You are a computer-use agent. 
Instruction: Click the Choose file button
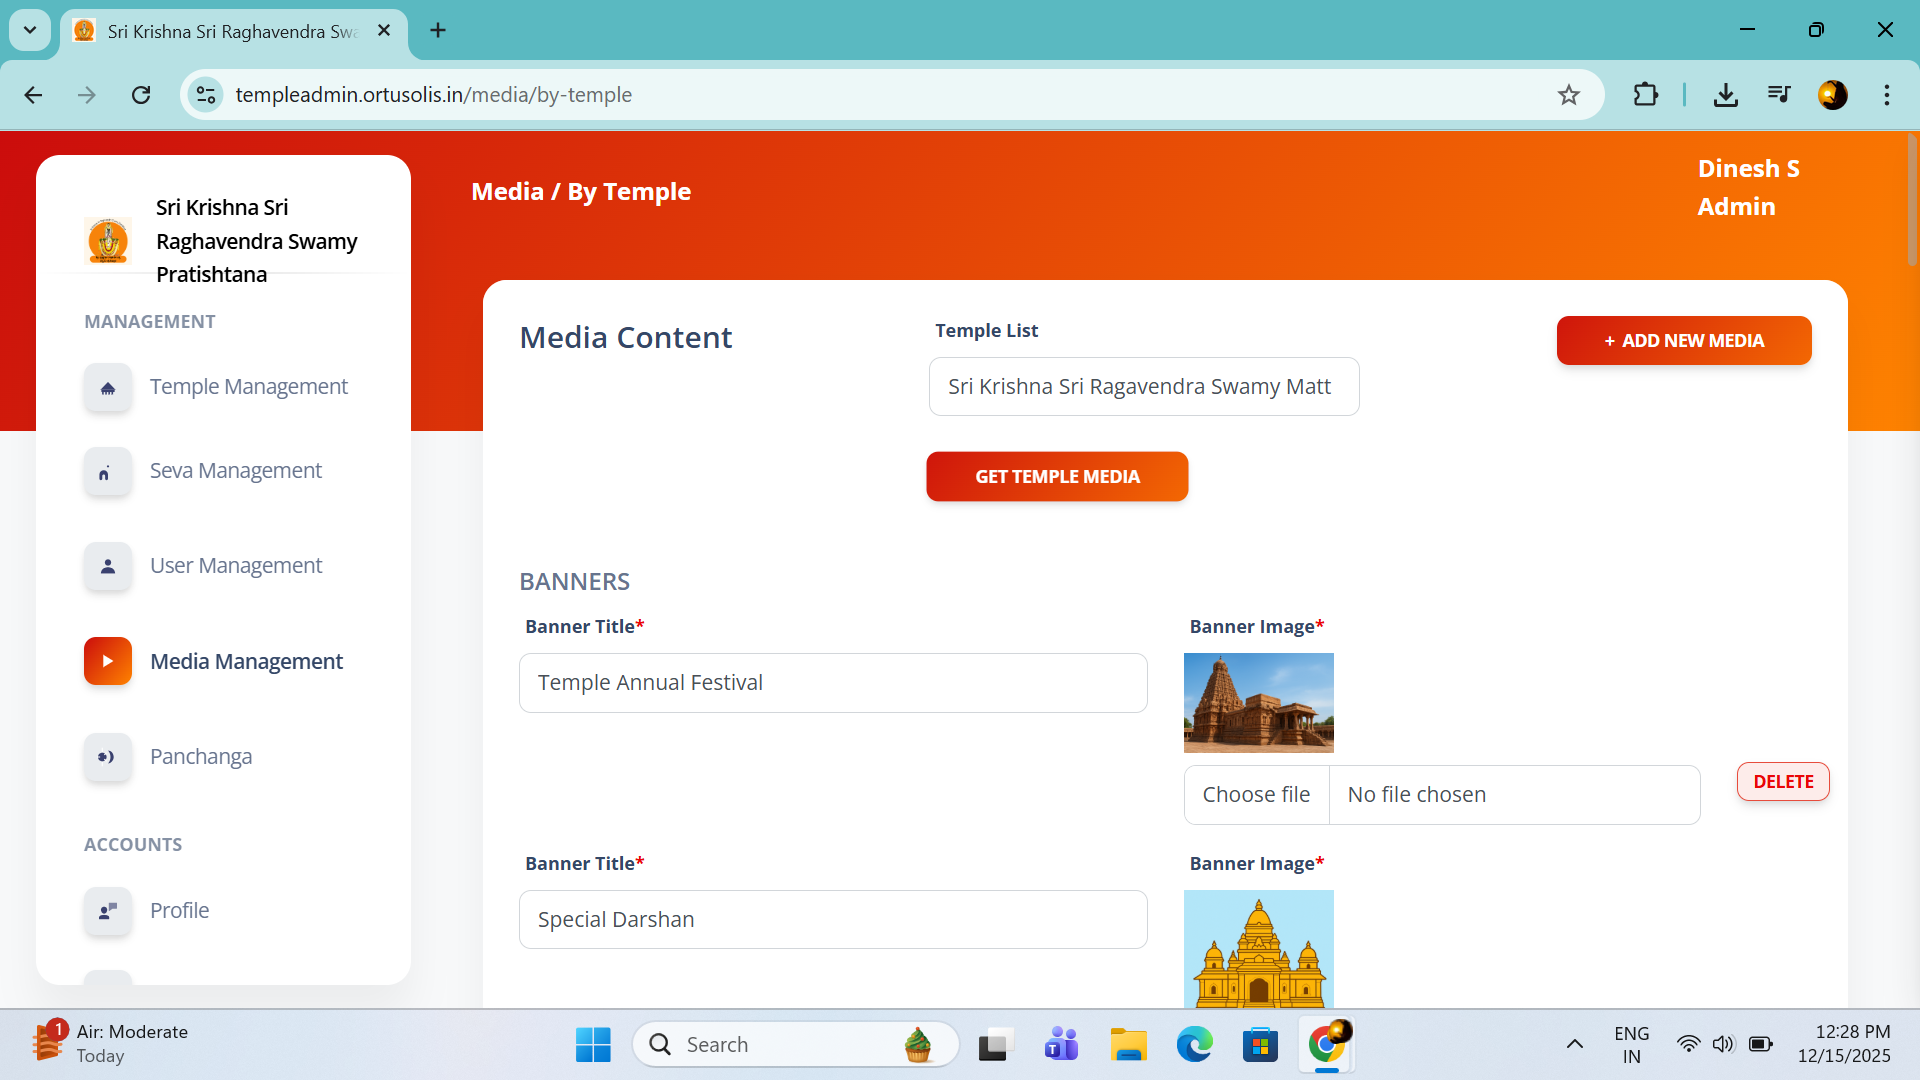(x=1256, y=795)
